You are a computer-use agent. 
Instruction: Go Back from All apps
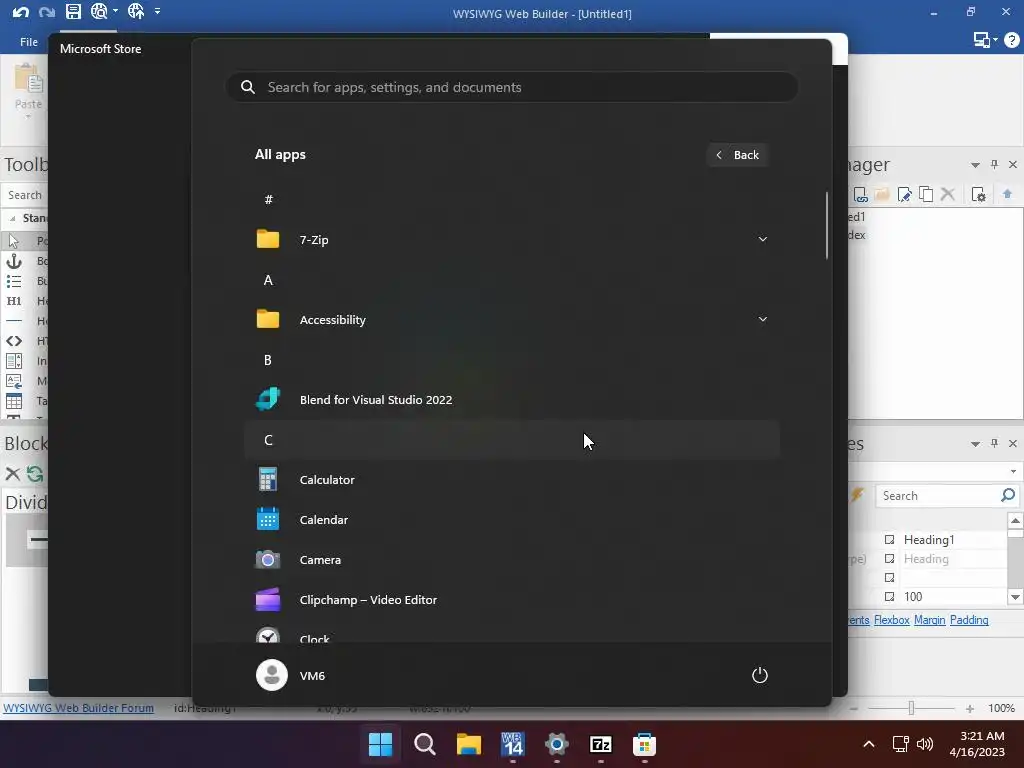(737, 155)
